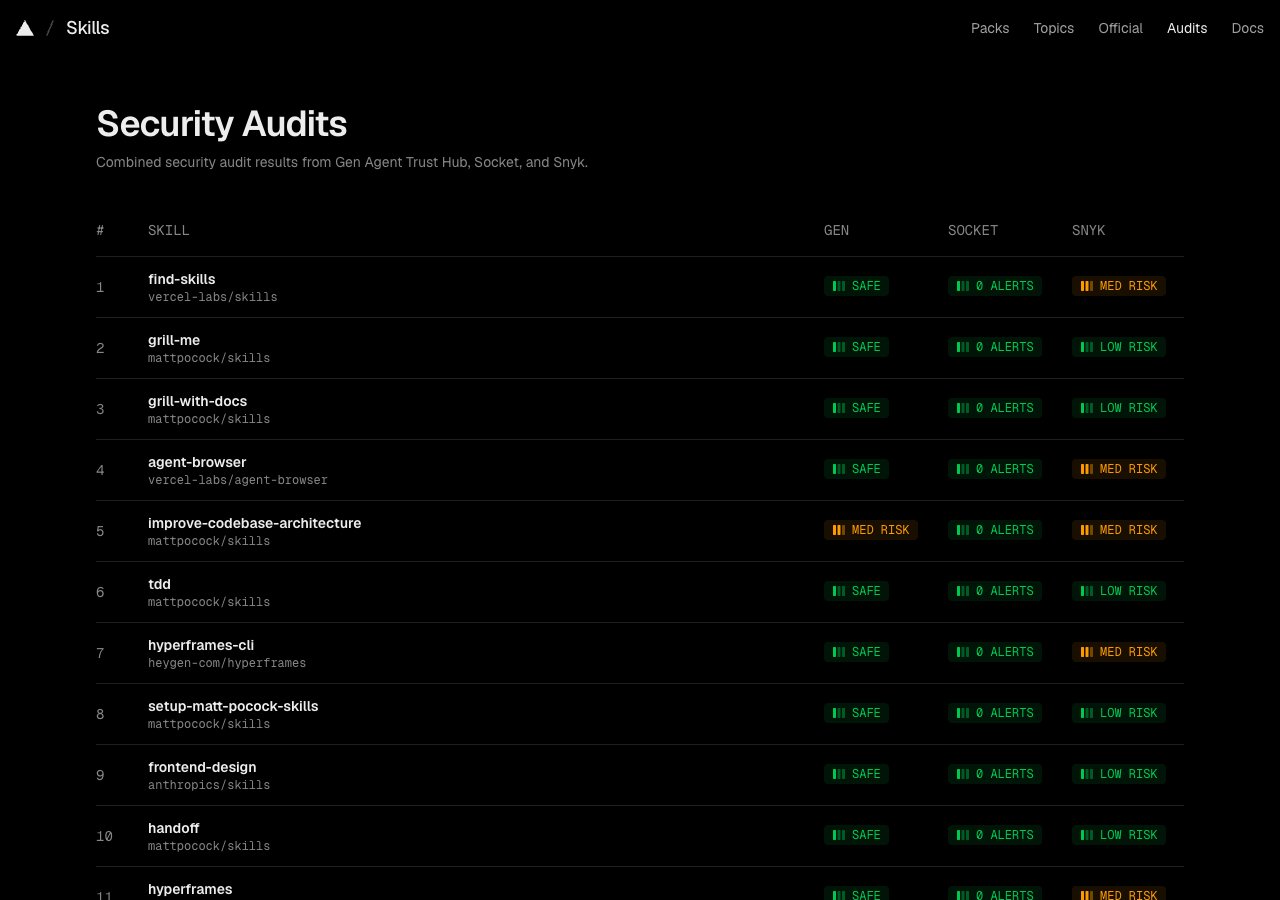Image resolution: width=1280 pixels, height=900 pixels.
Task: Click handoff Socket 0 ALERTS badge
Action: [995, 835]
